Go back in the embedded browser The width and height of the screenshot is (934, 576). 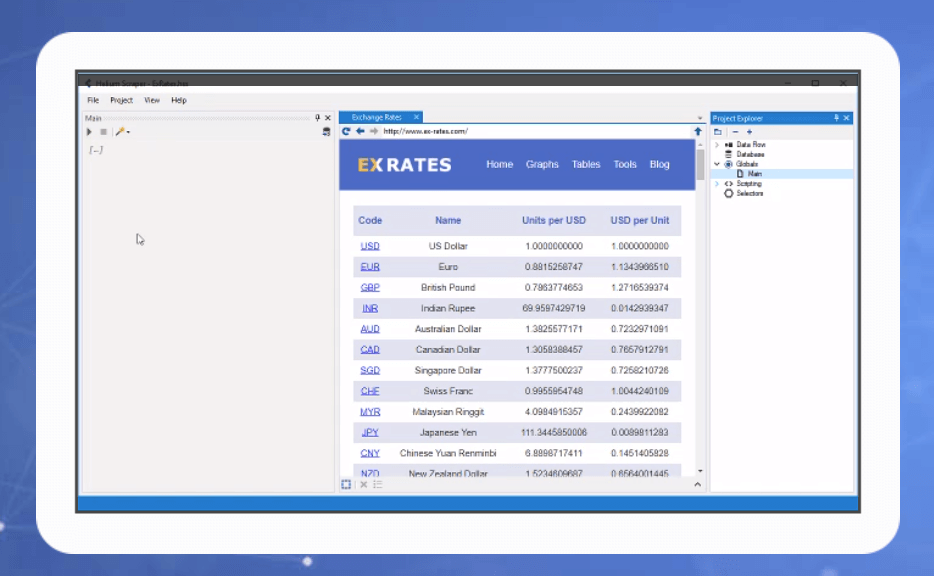(x=360, y=131)
